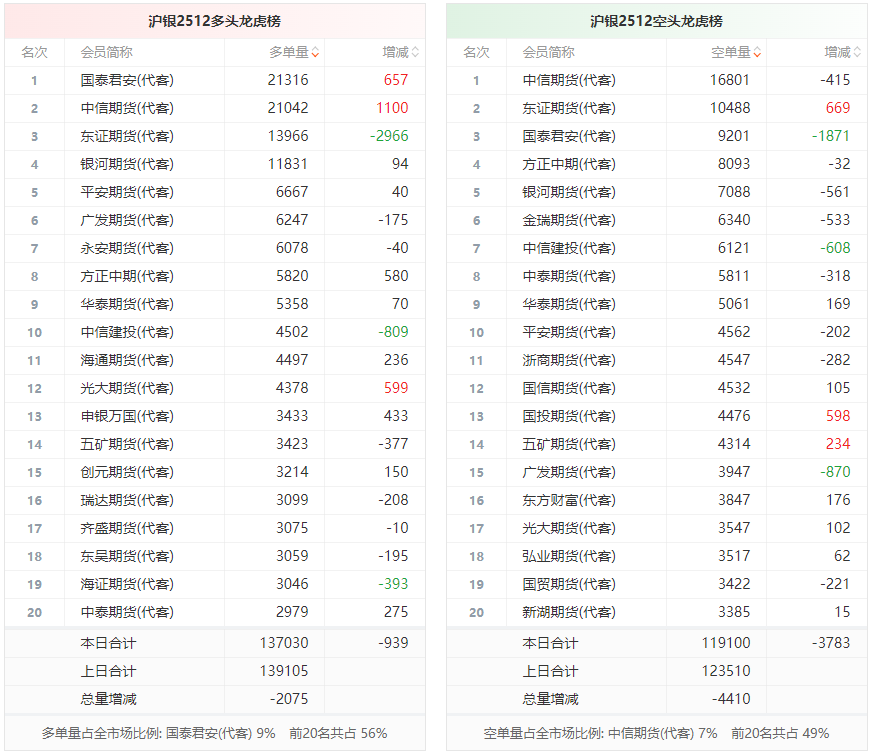Click 空单量占全市场比例 footer text
The height and width of the screenshot is (754, 872).
click(x=656, y=733)
